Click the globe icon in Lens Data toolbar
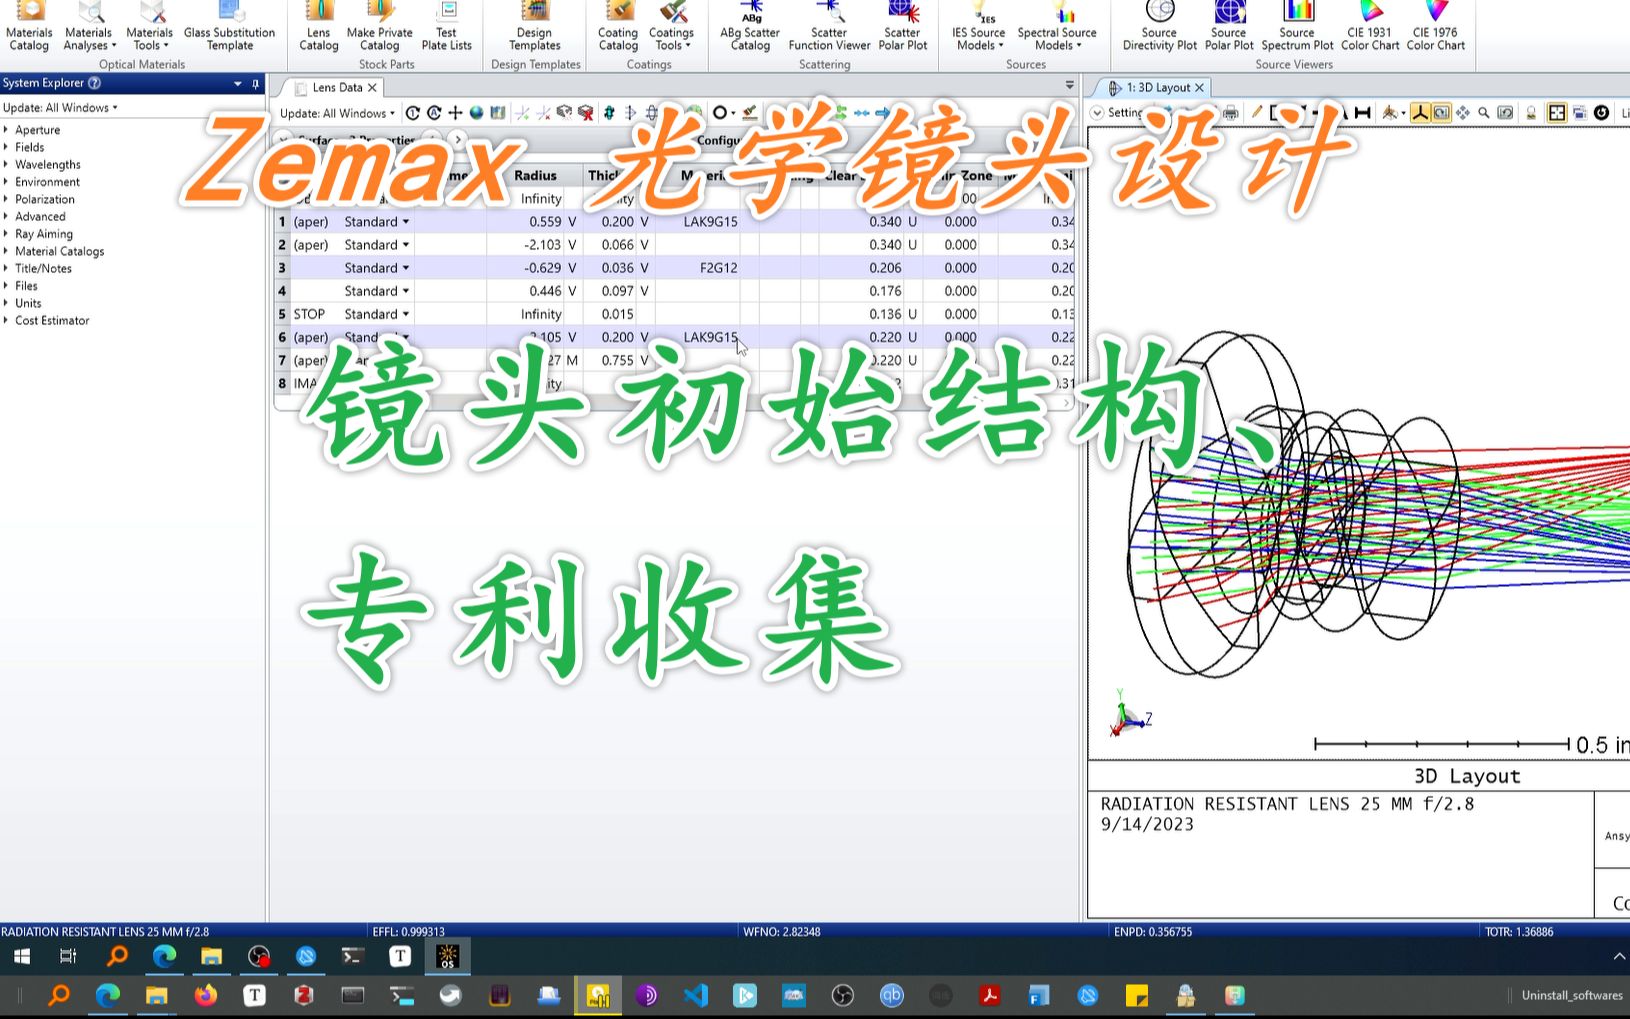Viewport: 1630px width, 1019px height. tap(476, 113)
